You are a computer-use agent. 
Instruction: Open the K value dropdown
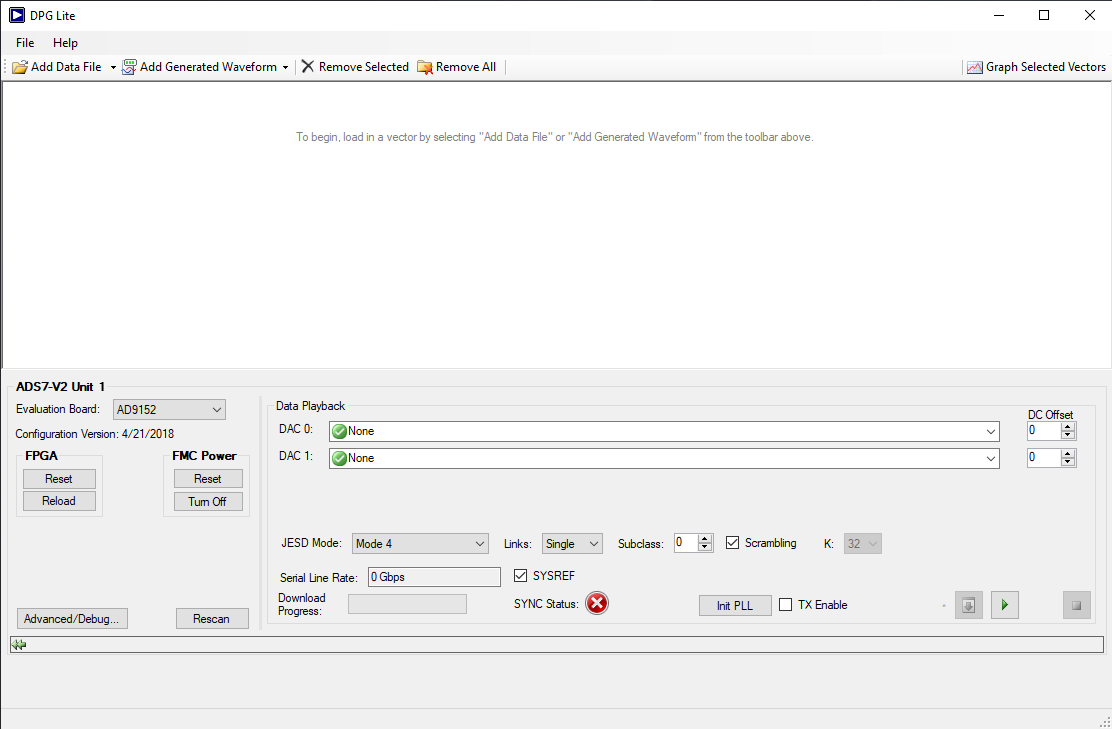862,544
